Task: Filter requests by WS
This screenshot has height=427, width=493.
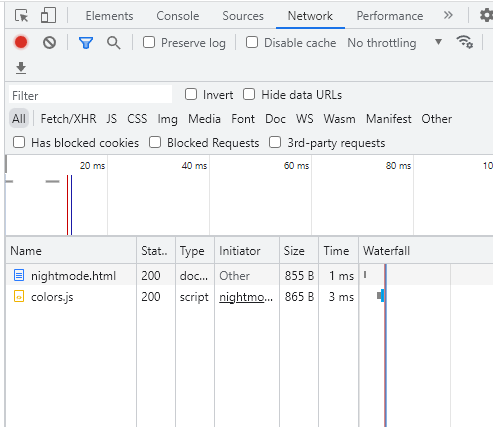Action: (305, 119)
